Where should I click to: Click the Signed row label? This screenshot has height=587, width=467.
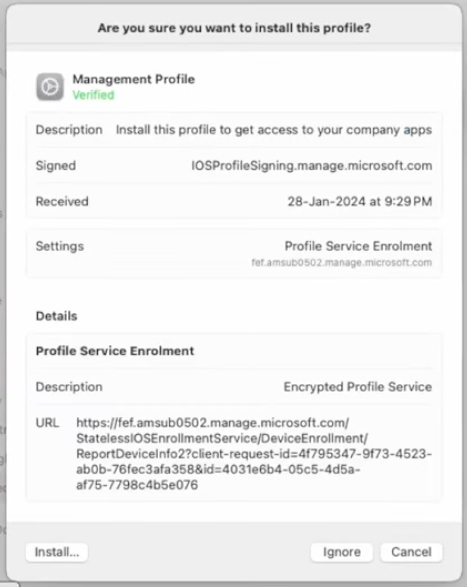(56, 166)
